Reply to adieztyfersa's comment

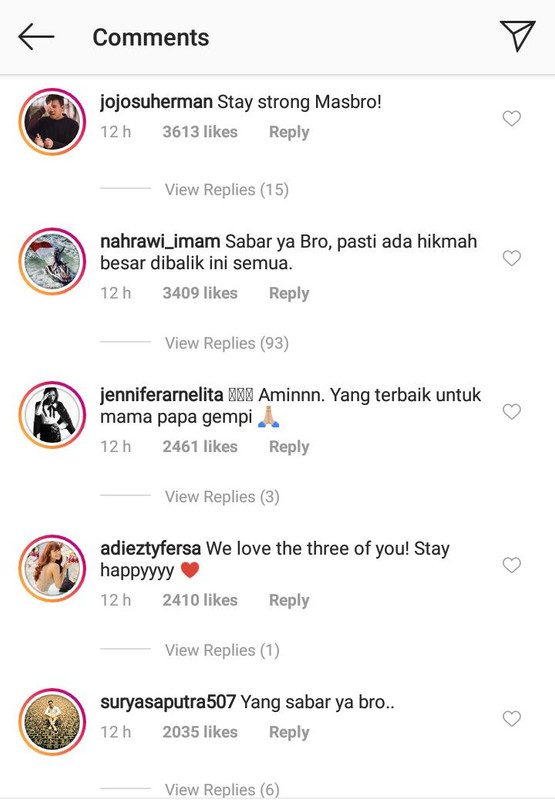point(289,601)
